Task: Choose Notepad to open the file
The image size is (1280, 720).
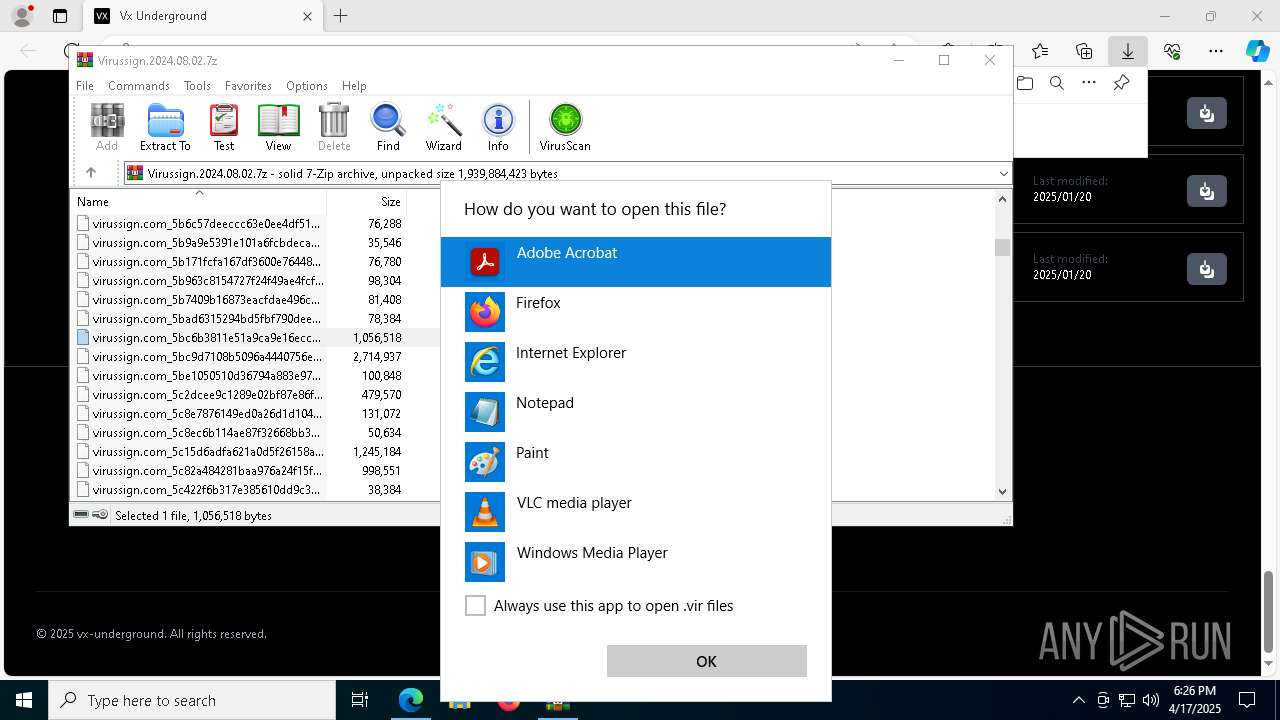Action: (x=636, y=412)
